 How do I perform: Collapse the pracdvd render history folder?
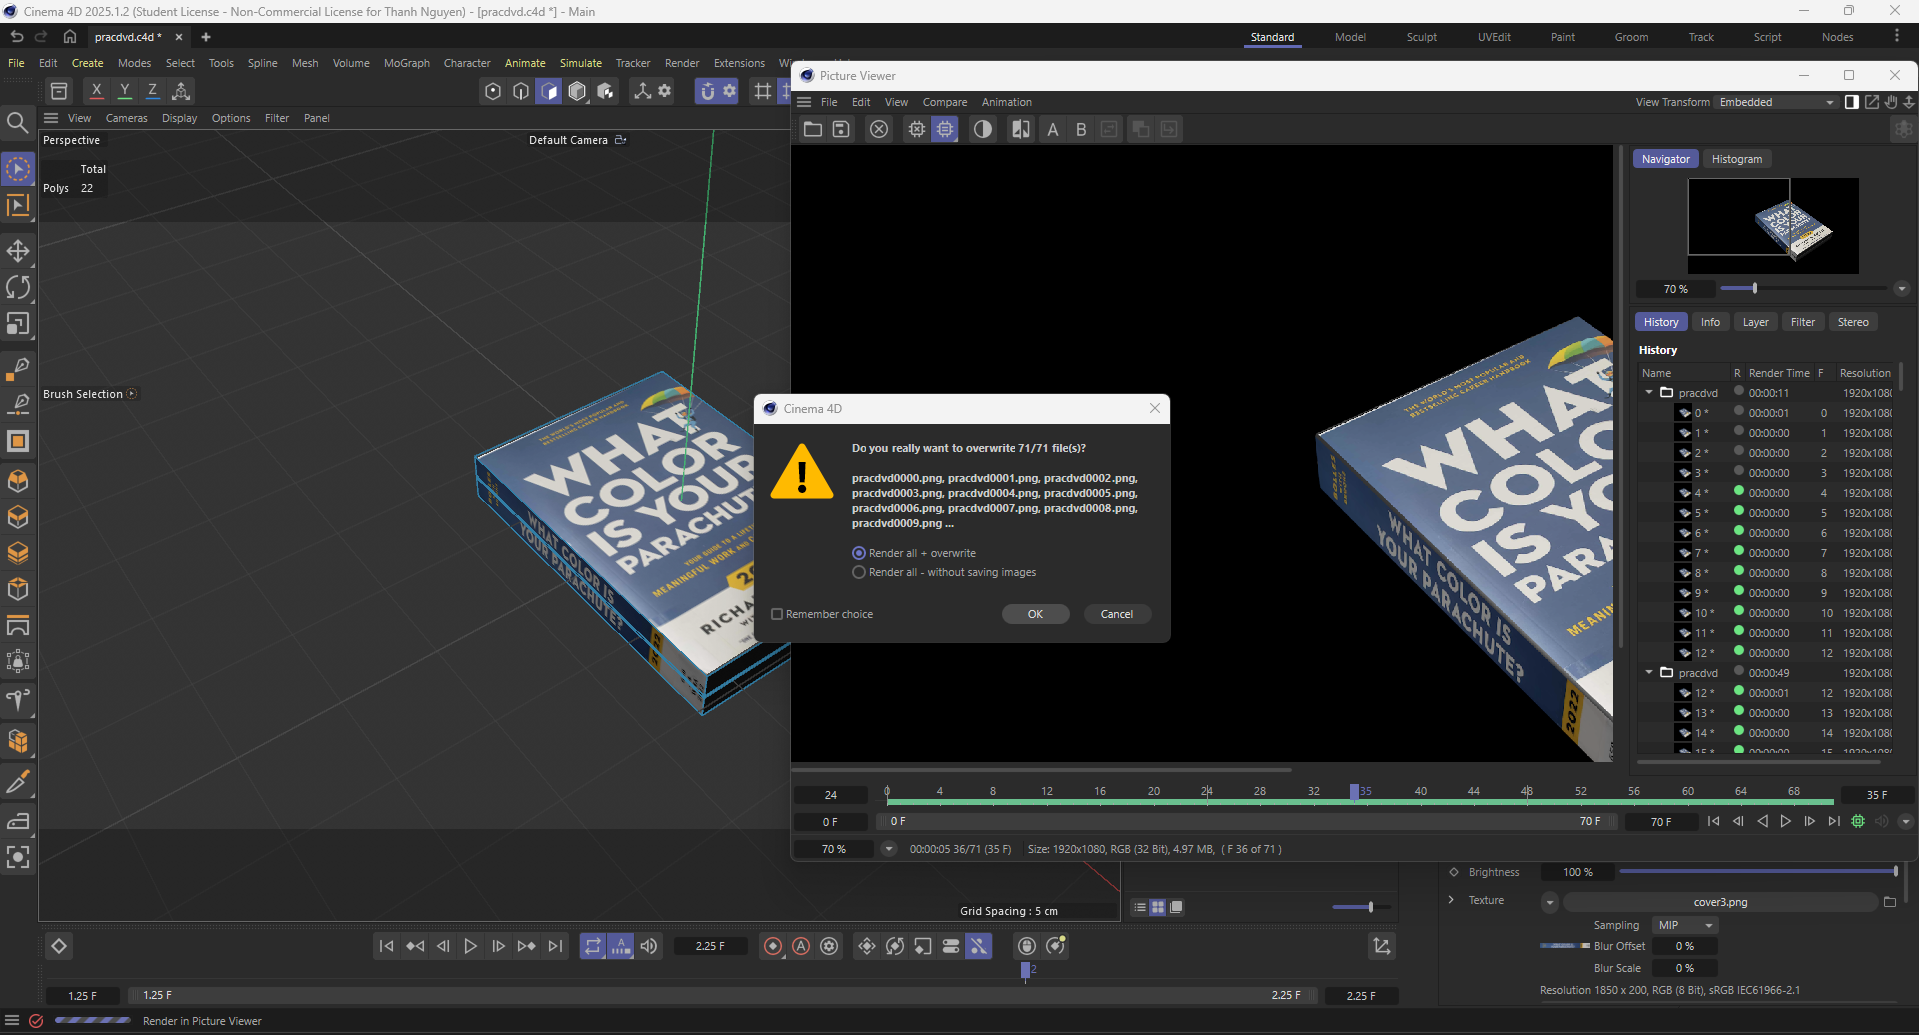[1648, 392]
